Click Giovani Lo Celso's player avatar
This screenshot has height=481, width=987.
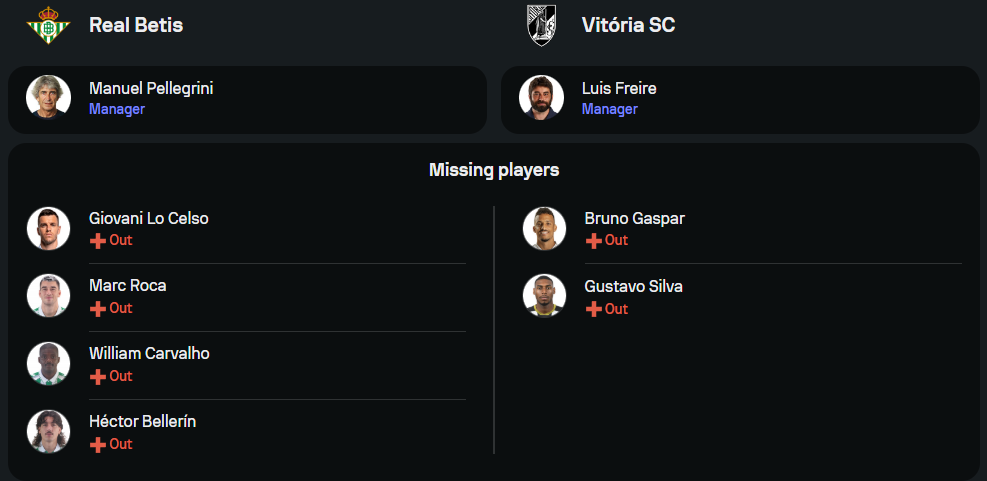point(48,228)
